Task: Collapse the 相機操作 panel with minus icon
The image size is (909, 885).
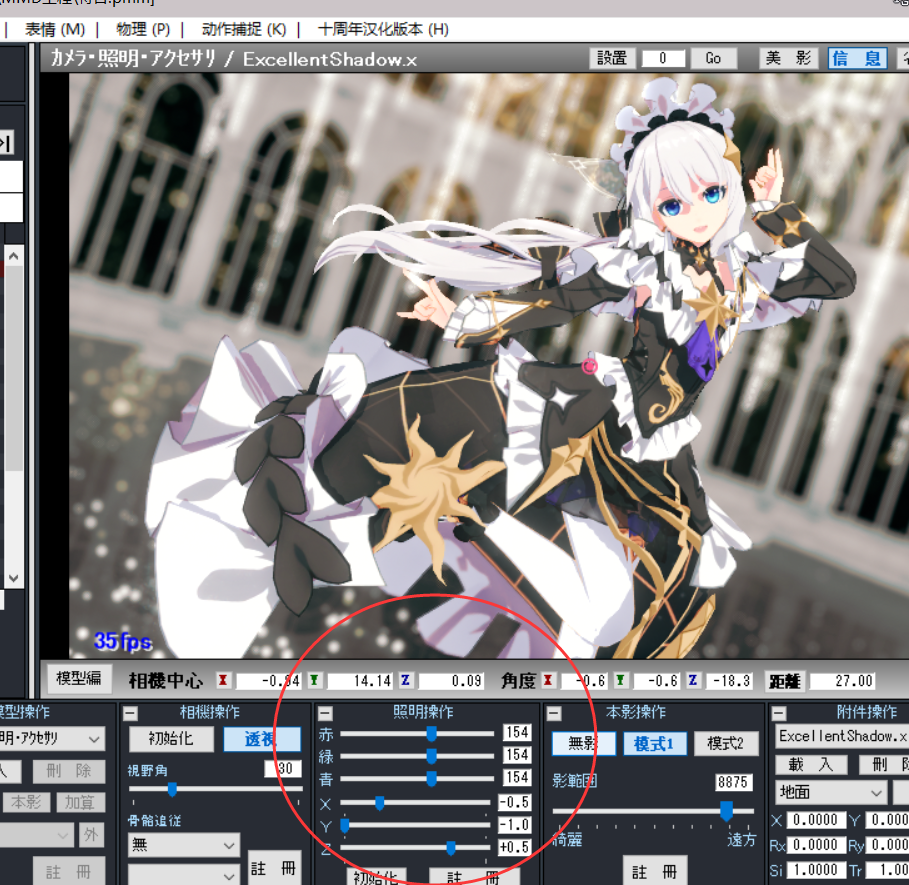Action: click(x=130, y=713)
